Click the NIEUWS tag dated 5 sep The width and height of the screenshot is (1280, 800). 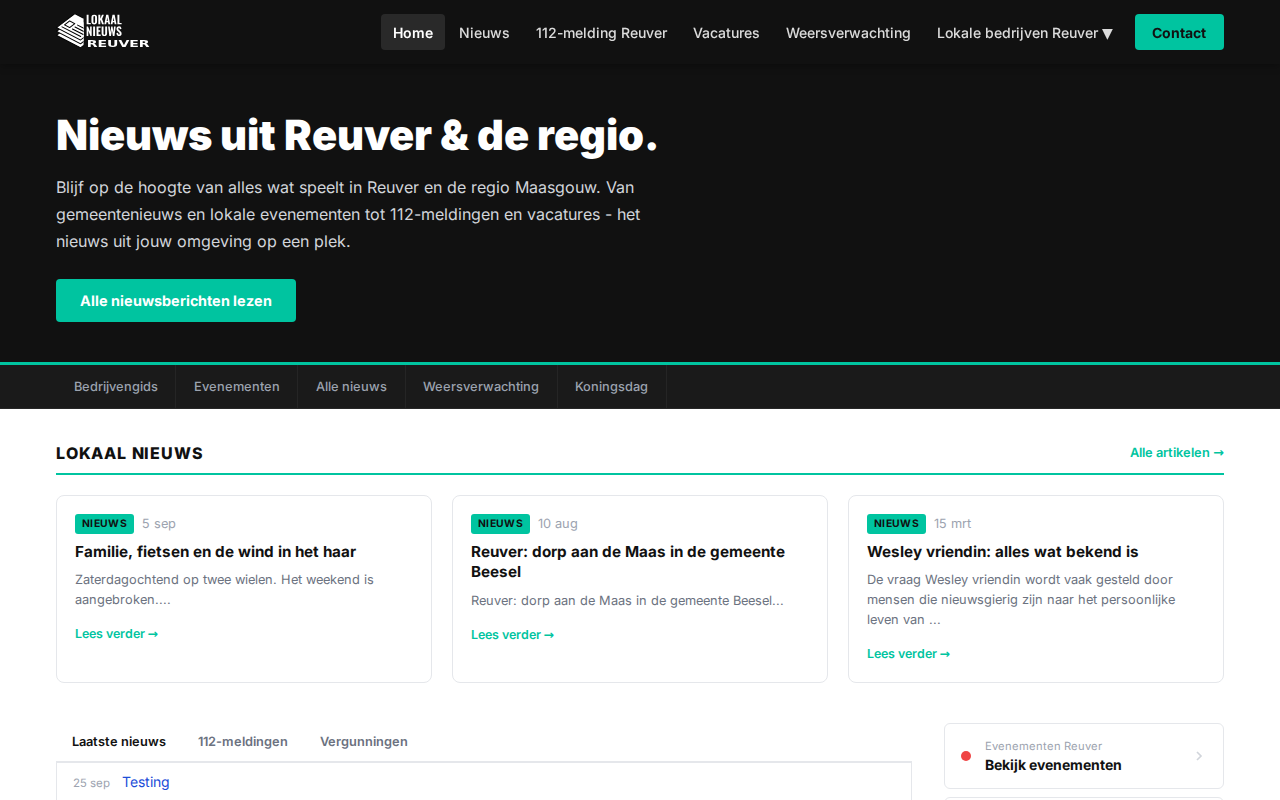pos(104,523)
